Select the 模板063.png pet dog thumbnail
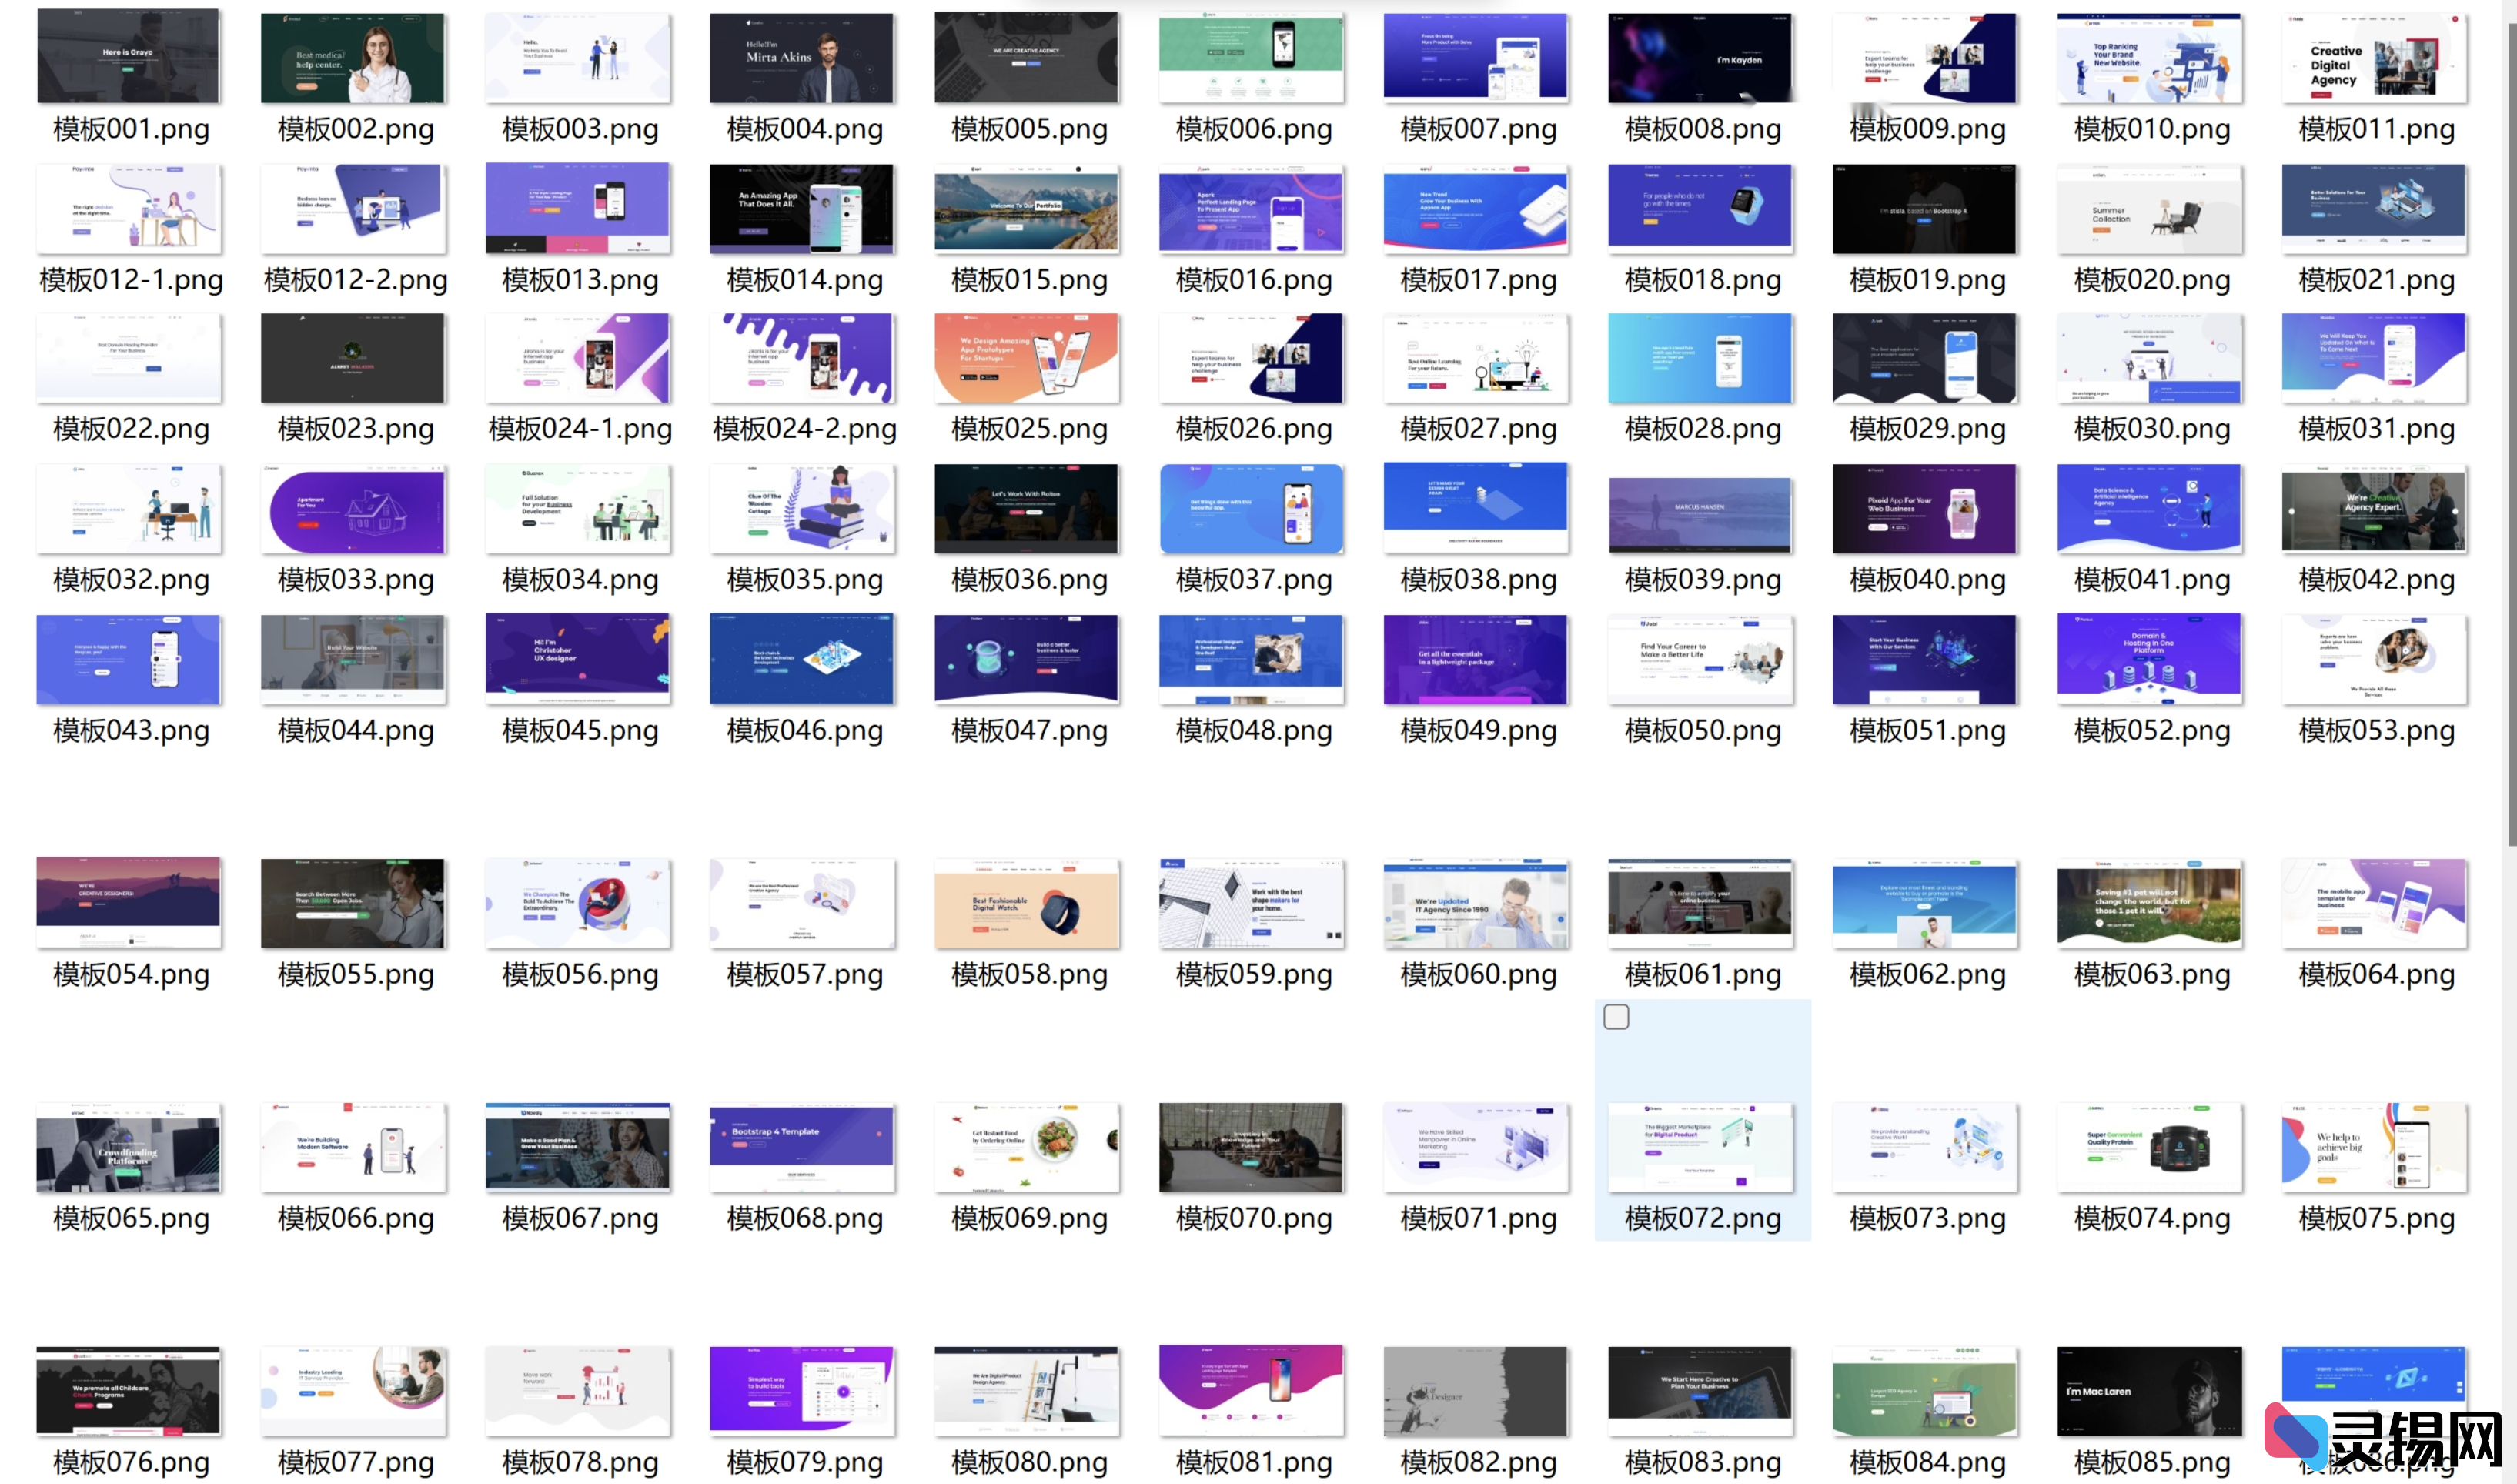 [x=2149, y=903]
